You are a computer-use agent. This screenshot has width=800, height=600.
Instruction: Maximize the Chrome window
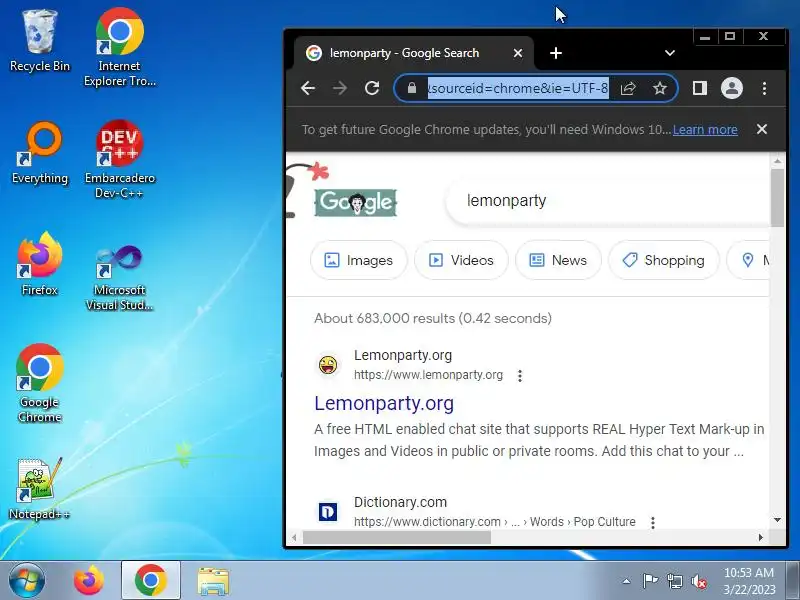coord(730,36)
